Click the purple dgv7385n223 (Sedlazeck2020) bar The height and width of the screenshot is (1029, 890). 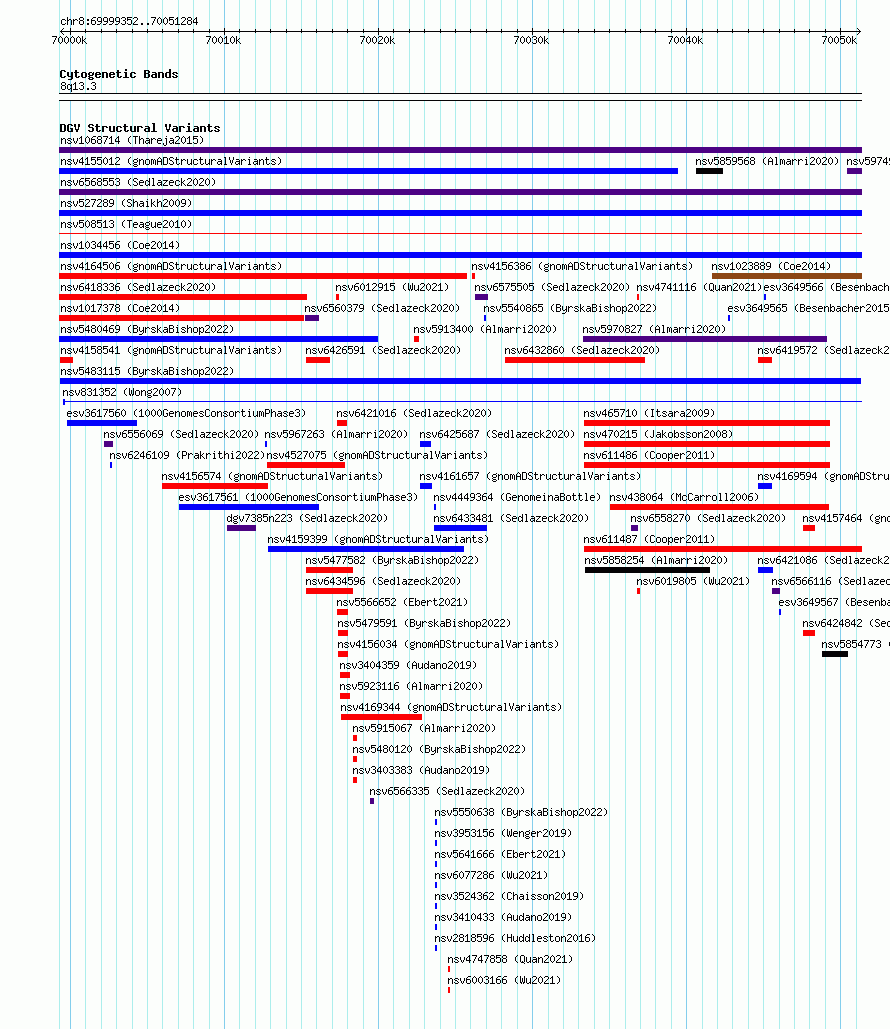click(242, 528)
